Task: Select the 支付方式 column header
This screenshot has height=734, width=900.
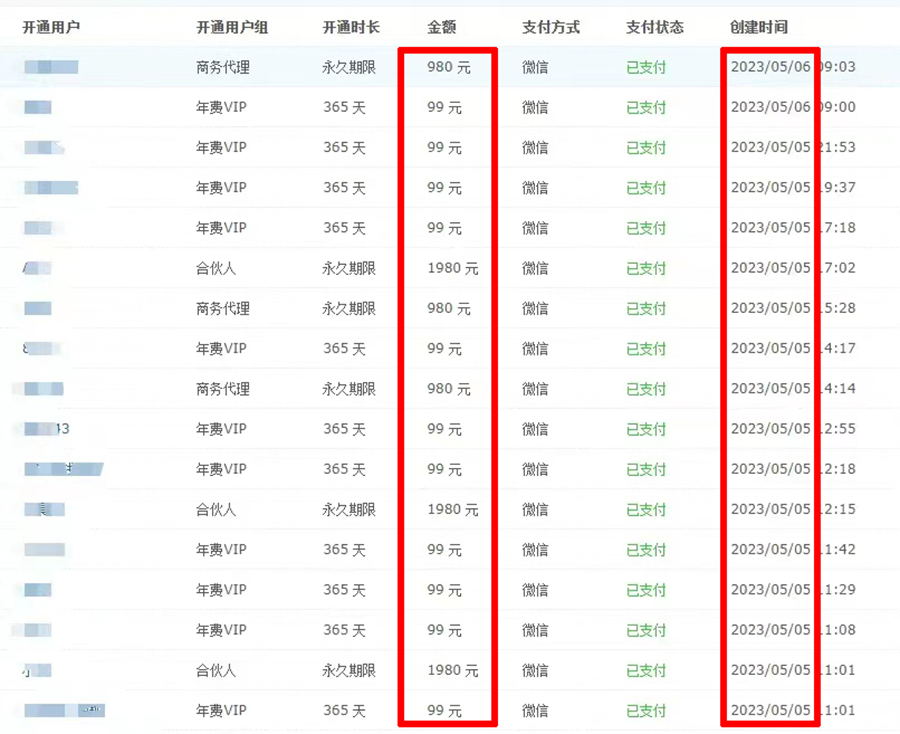Action: 550,27
